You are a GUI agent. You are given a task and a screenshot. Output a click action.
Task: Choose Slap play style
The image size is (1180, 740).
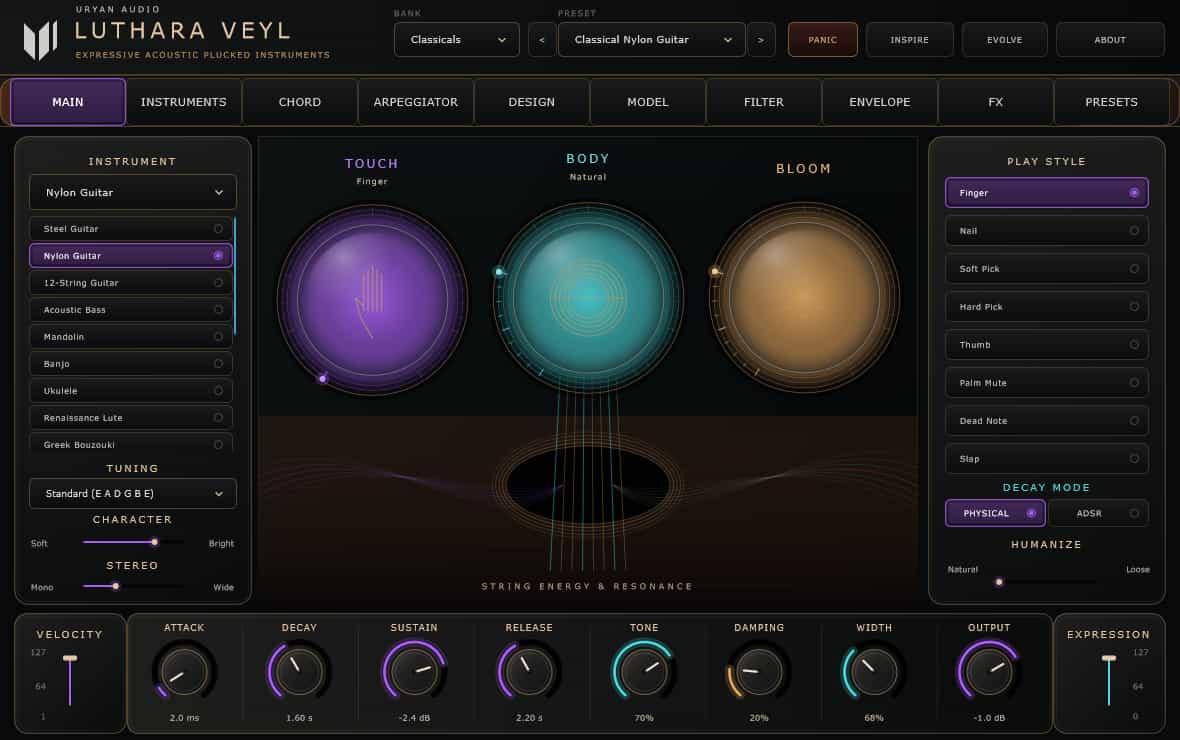tap(1047, 459)
